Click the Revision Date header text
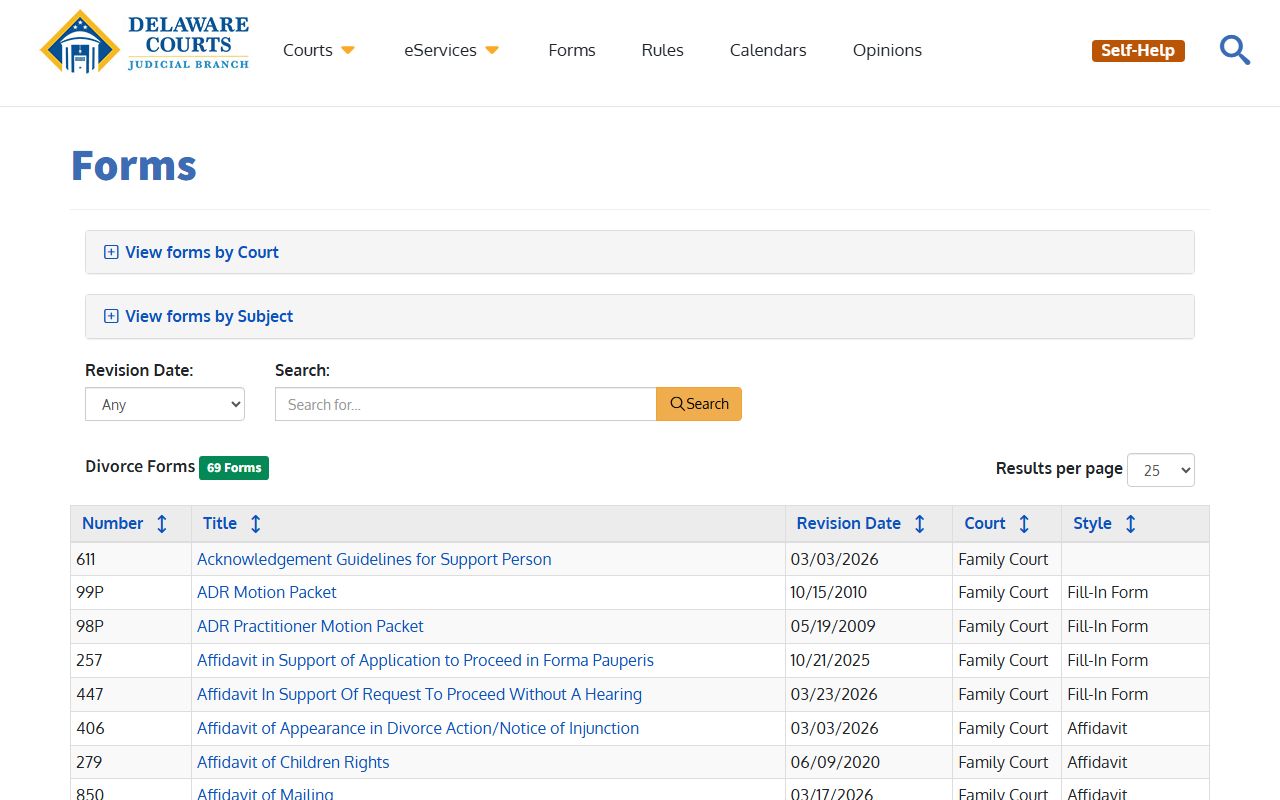This screenshot has width=1280, height=800. [849, 523]
